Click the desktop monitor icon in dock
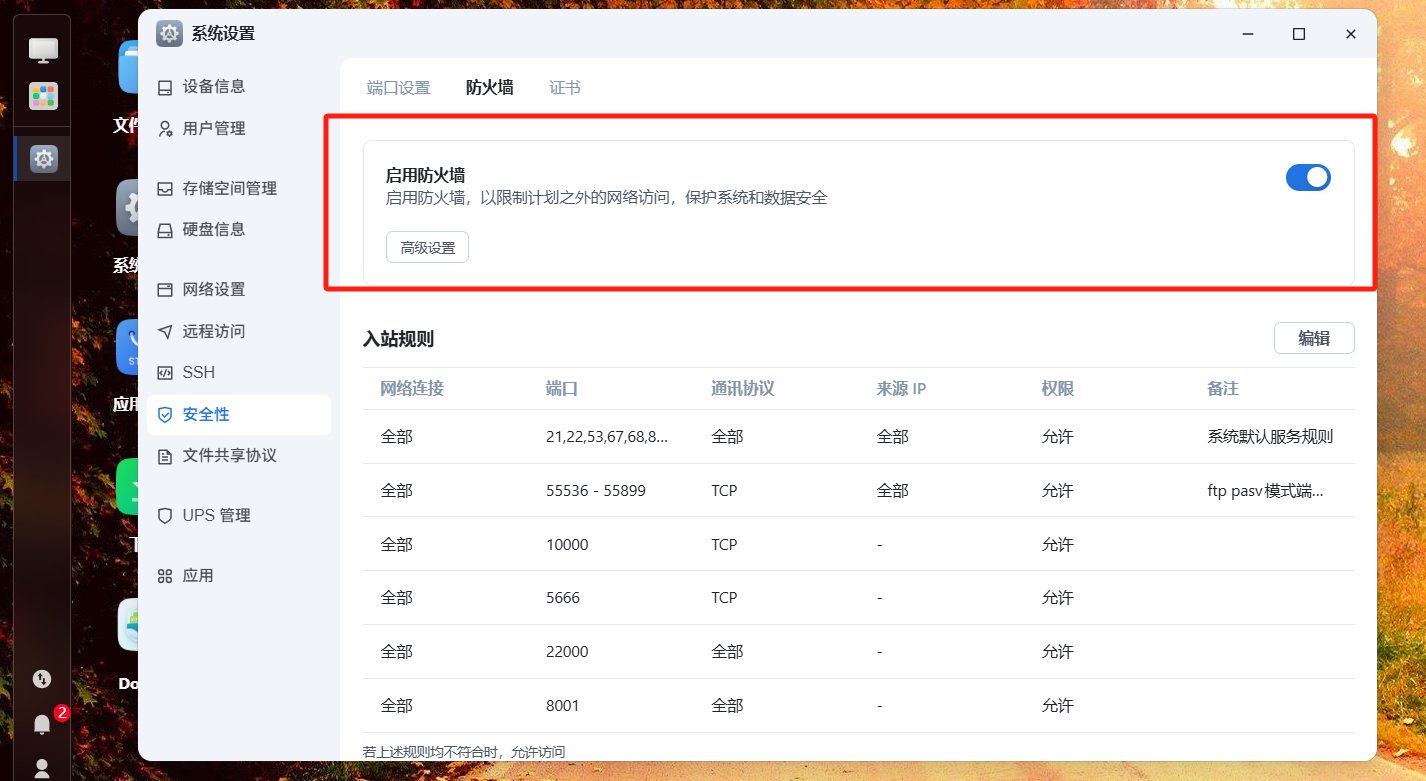 pos(43,49)
